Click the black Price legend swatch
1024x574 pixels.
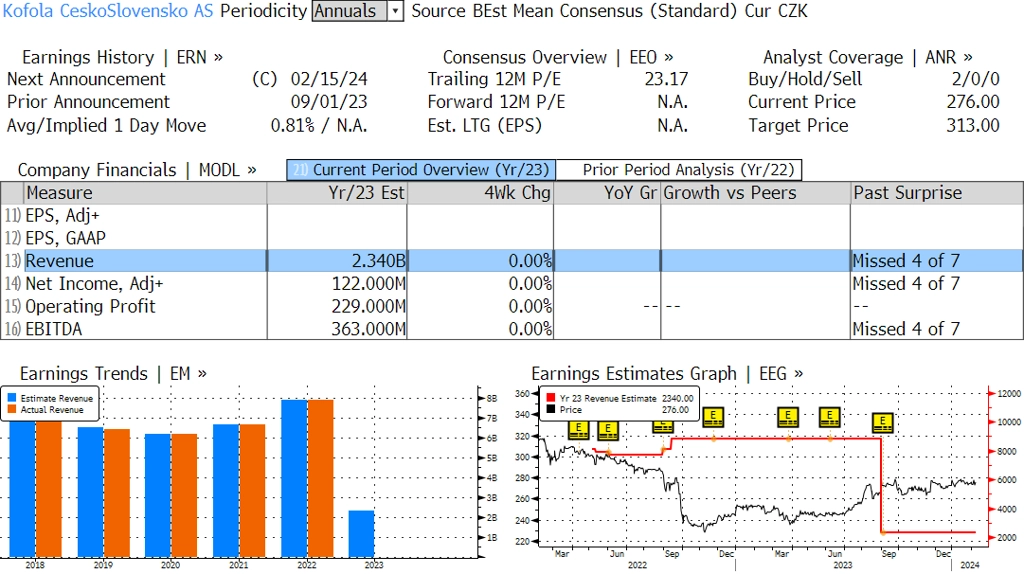551,409
